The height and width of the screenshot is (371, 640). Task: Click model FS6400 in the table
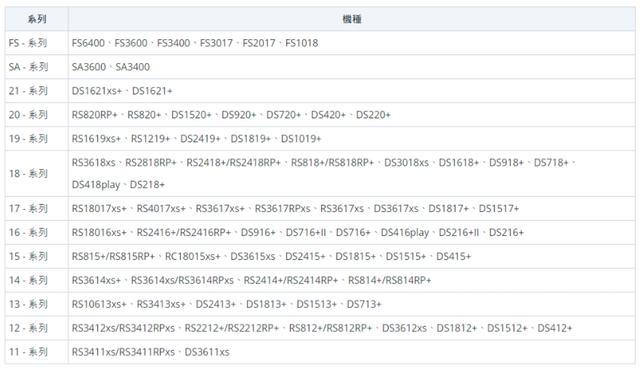[88, 43]
